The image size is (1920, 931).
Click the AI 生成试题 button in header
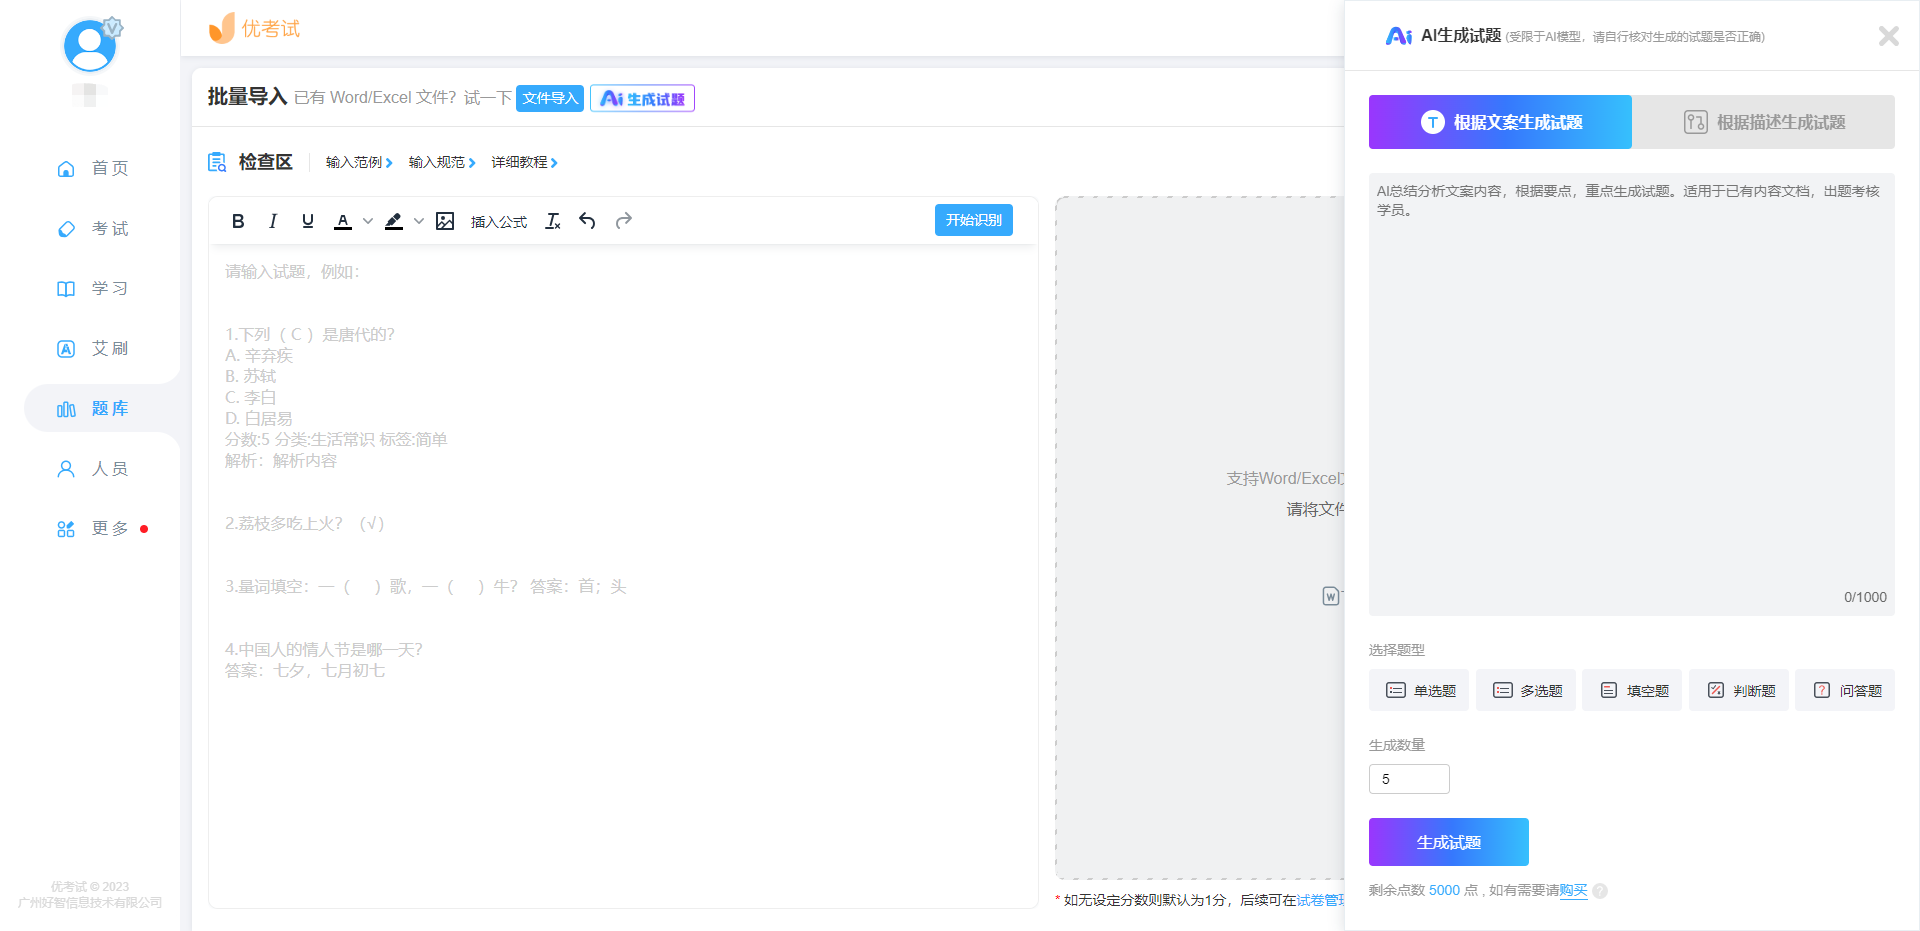point(642,98)
